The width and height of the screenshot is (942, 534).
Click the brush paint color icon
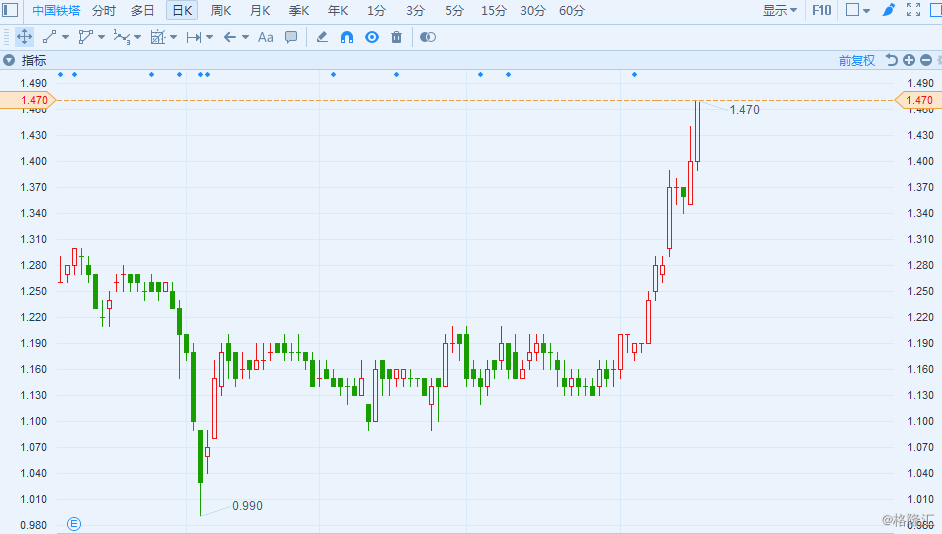click(x=889, y=10)
